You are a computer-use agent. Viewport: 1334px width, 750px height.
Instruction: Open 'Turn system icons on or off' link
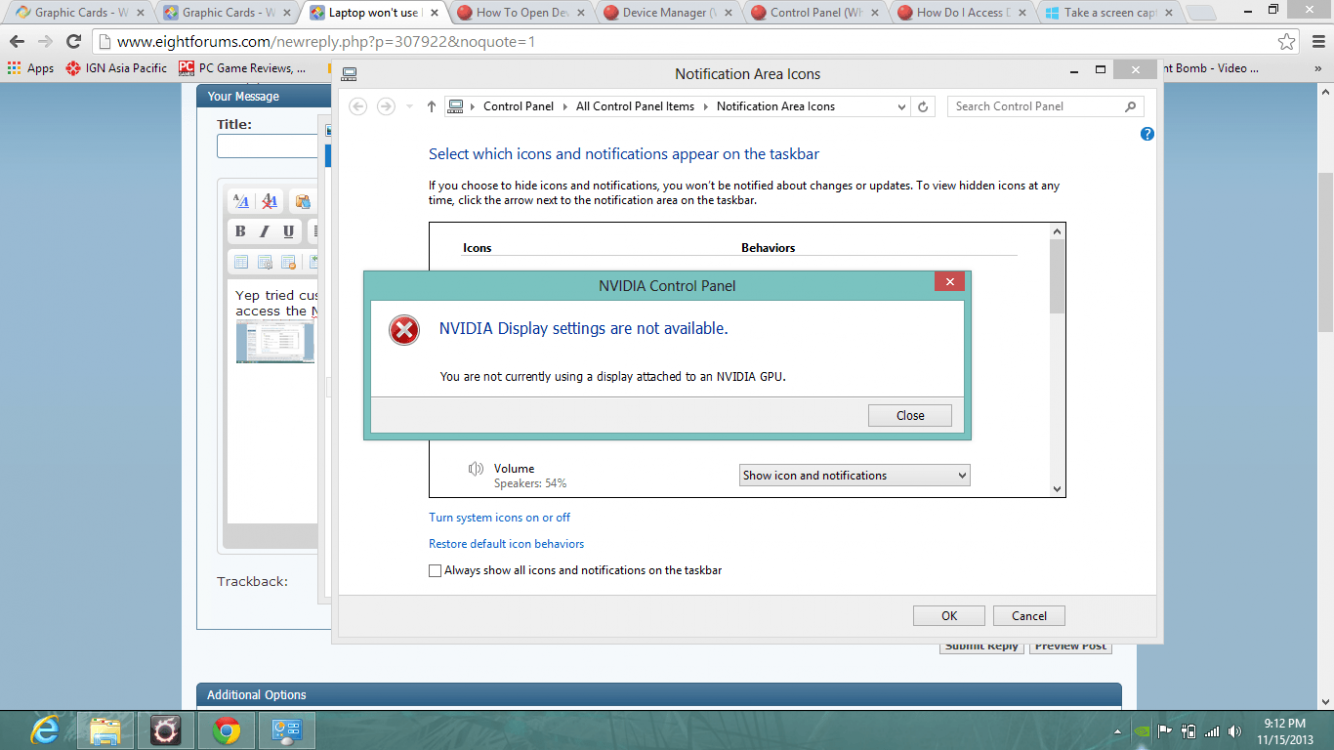[499, 517]
